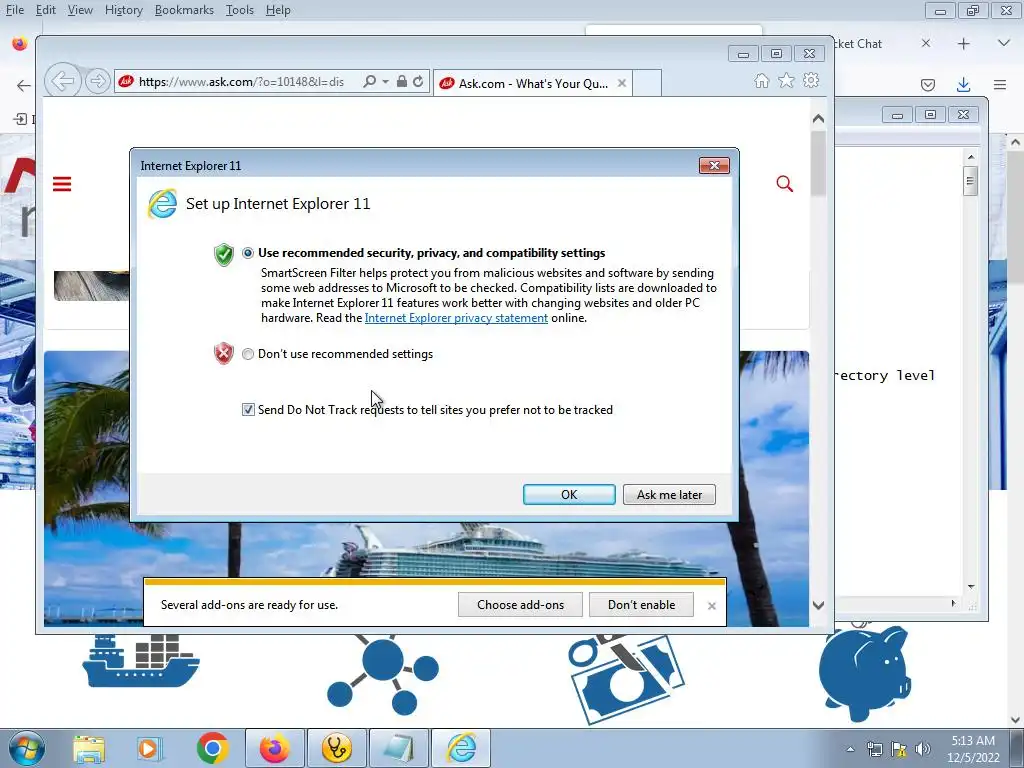
Task: Open the Firefox View menu
Action: (80, 10)
